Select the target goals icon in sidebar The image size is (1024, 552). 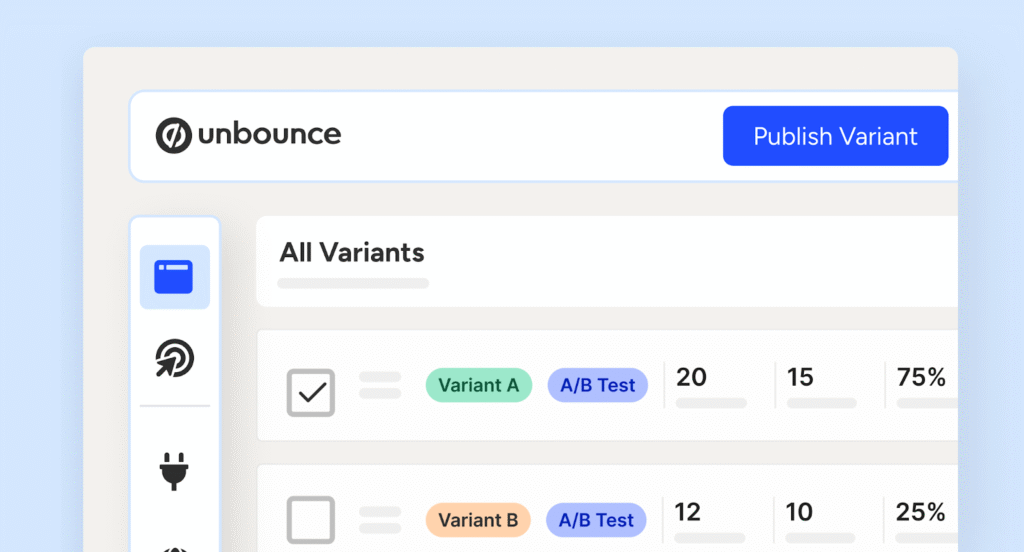[174, 358]
